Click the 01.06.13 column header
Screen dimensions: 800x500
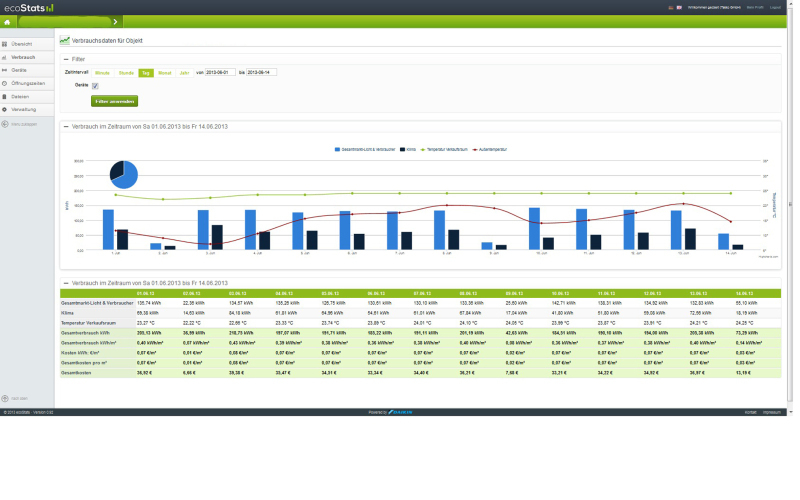click(145, 294)
